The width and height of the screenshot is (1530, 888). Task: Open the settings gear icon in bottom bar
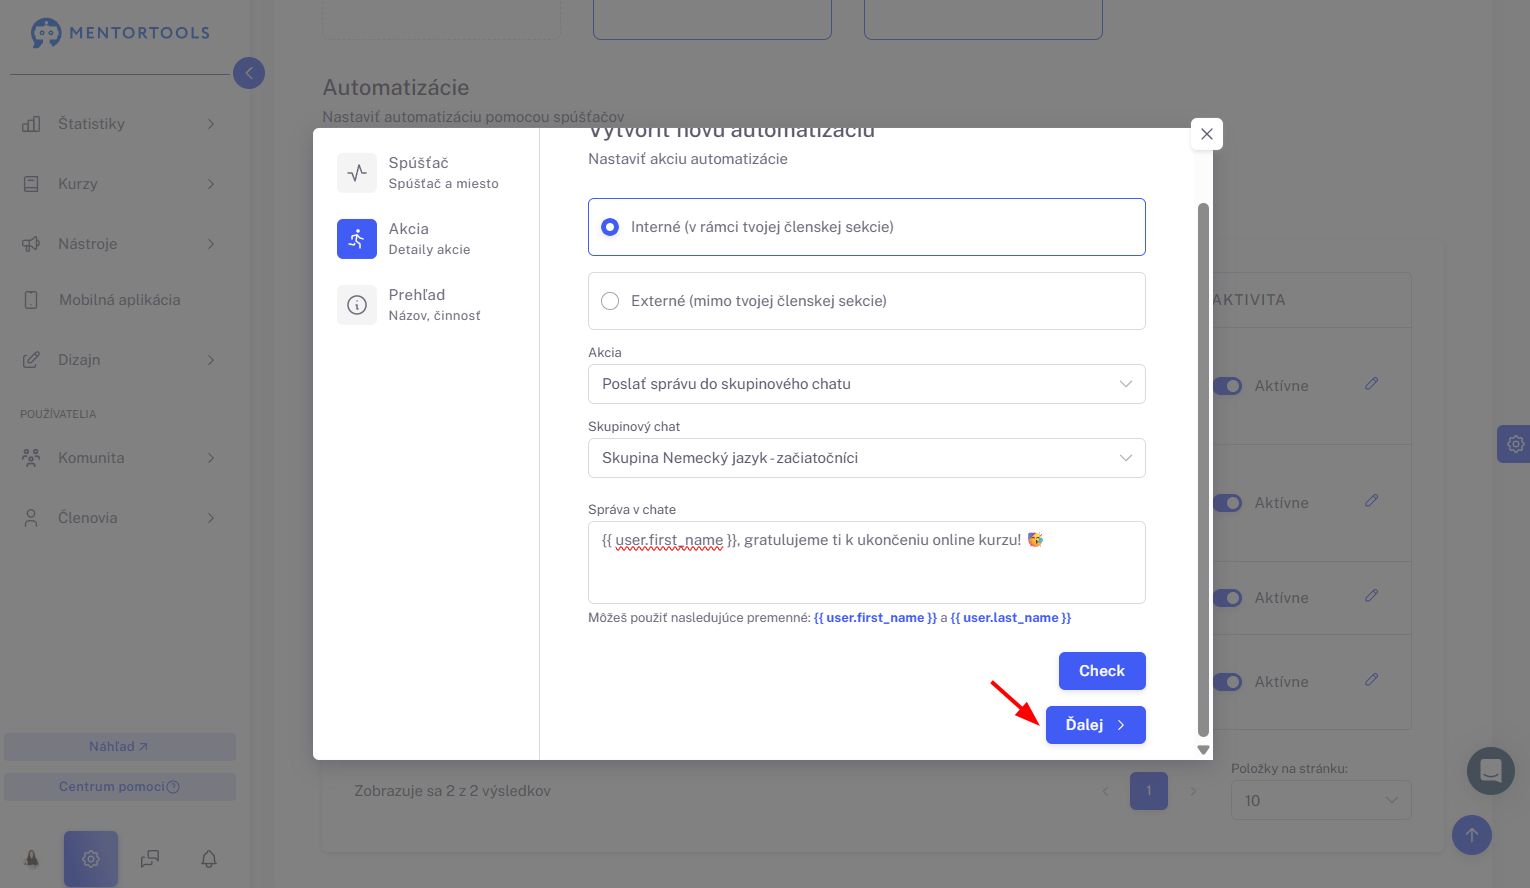coord(91,859)
